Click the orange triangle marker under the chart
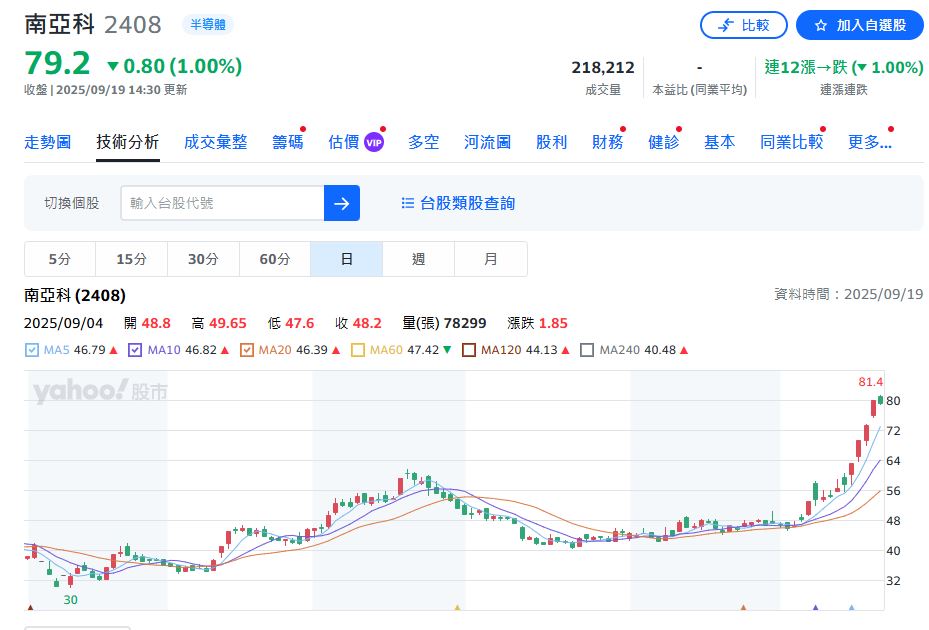929x630 pixels. coord(457,607)
